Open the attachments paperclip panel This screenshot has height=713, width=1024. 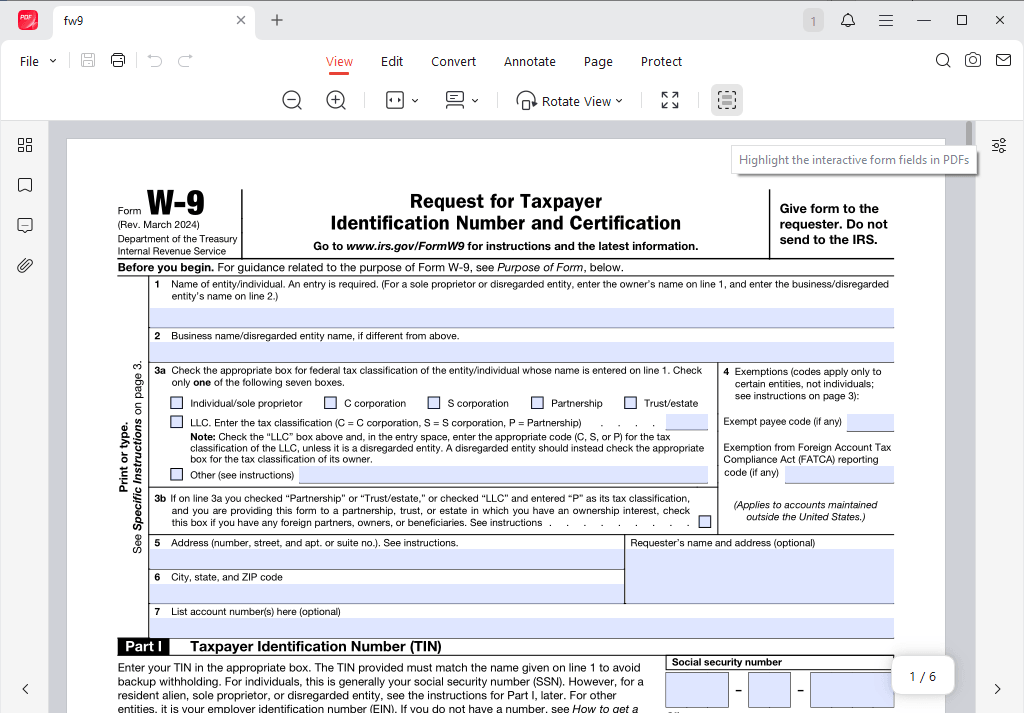[25, 266]
